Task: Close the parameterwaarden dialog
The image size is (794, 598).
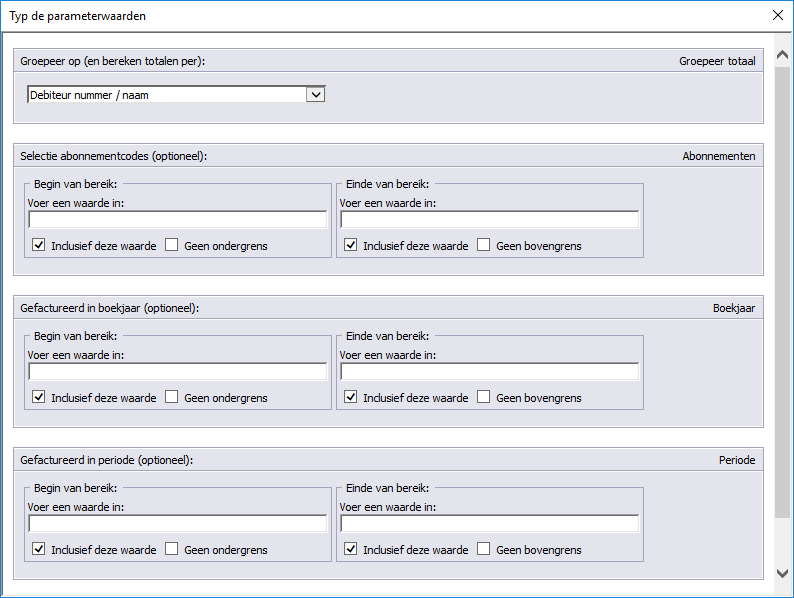Action: pyautogui.click(x=778, y=15)
